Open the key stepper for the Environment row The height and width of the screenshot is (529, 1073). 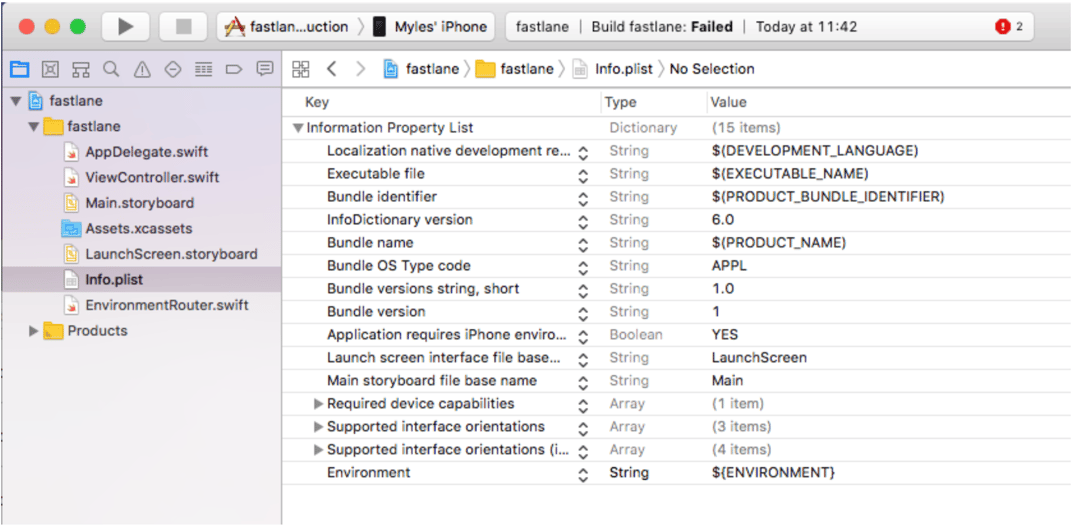tap(583, 476)
